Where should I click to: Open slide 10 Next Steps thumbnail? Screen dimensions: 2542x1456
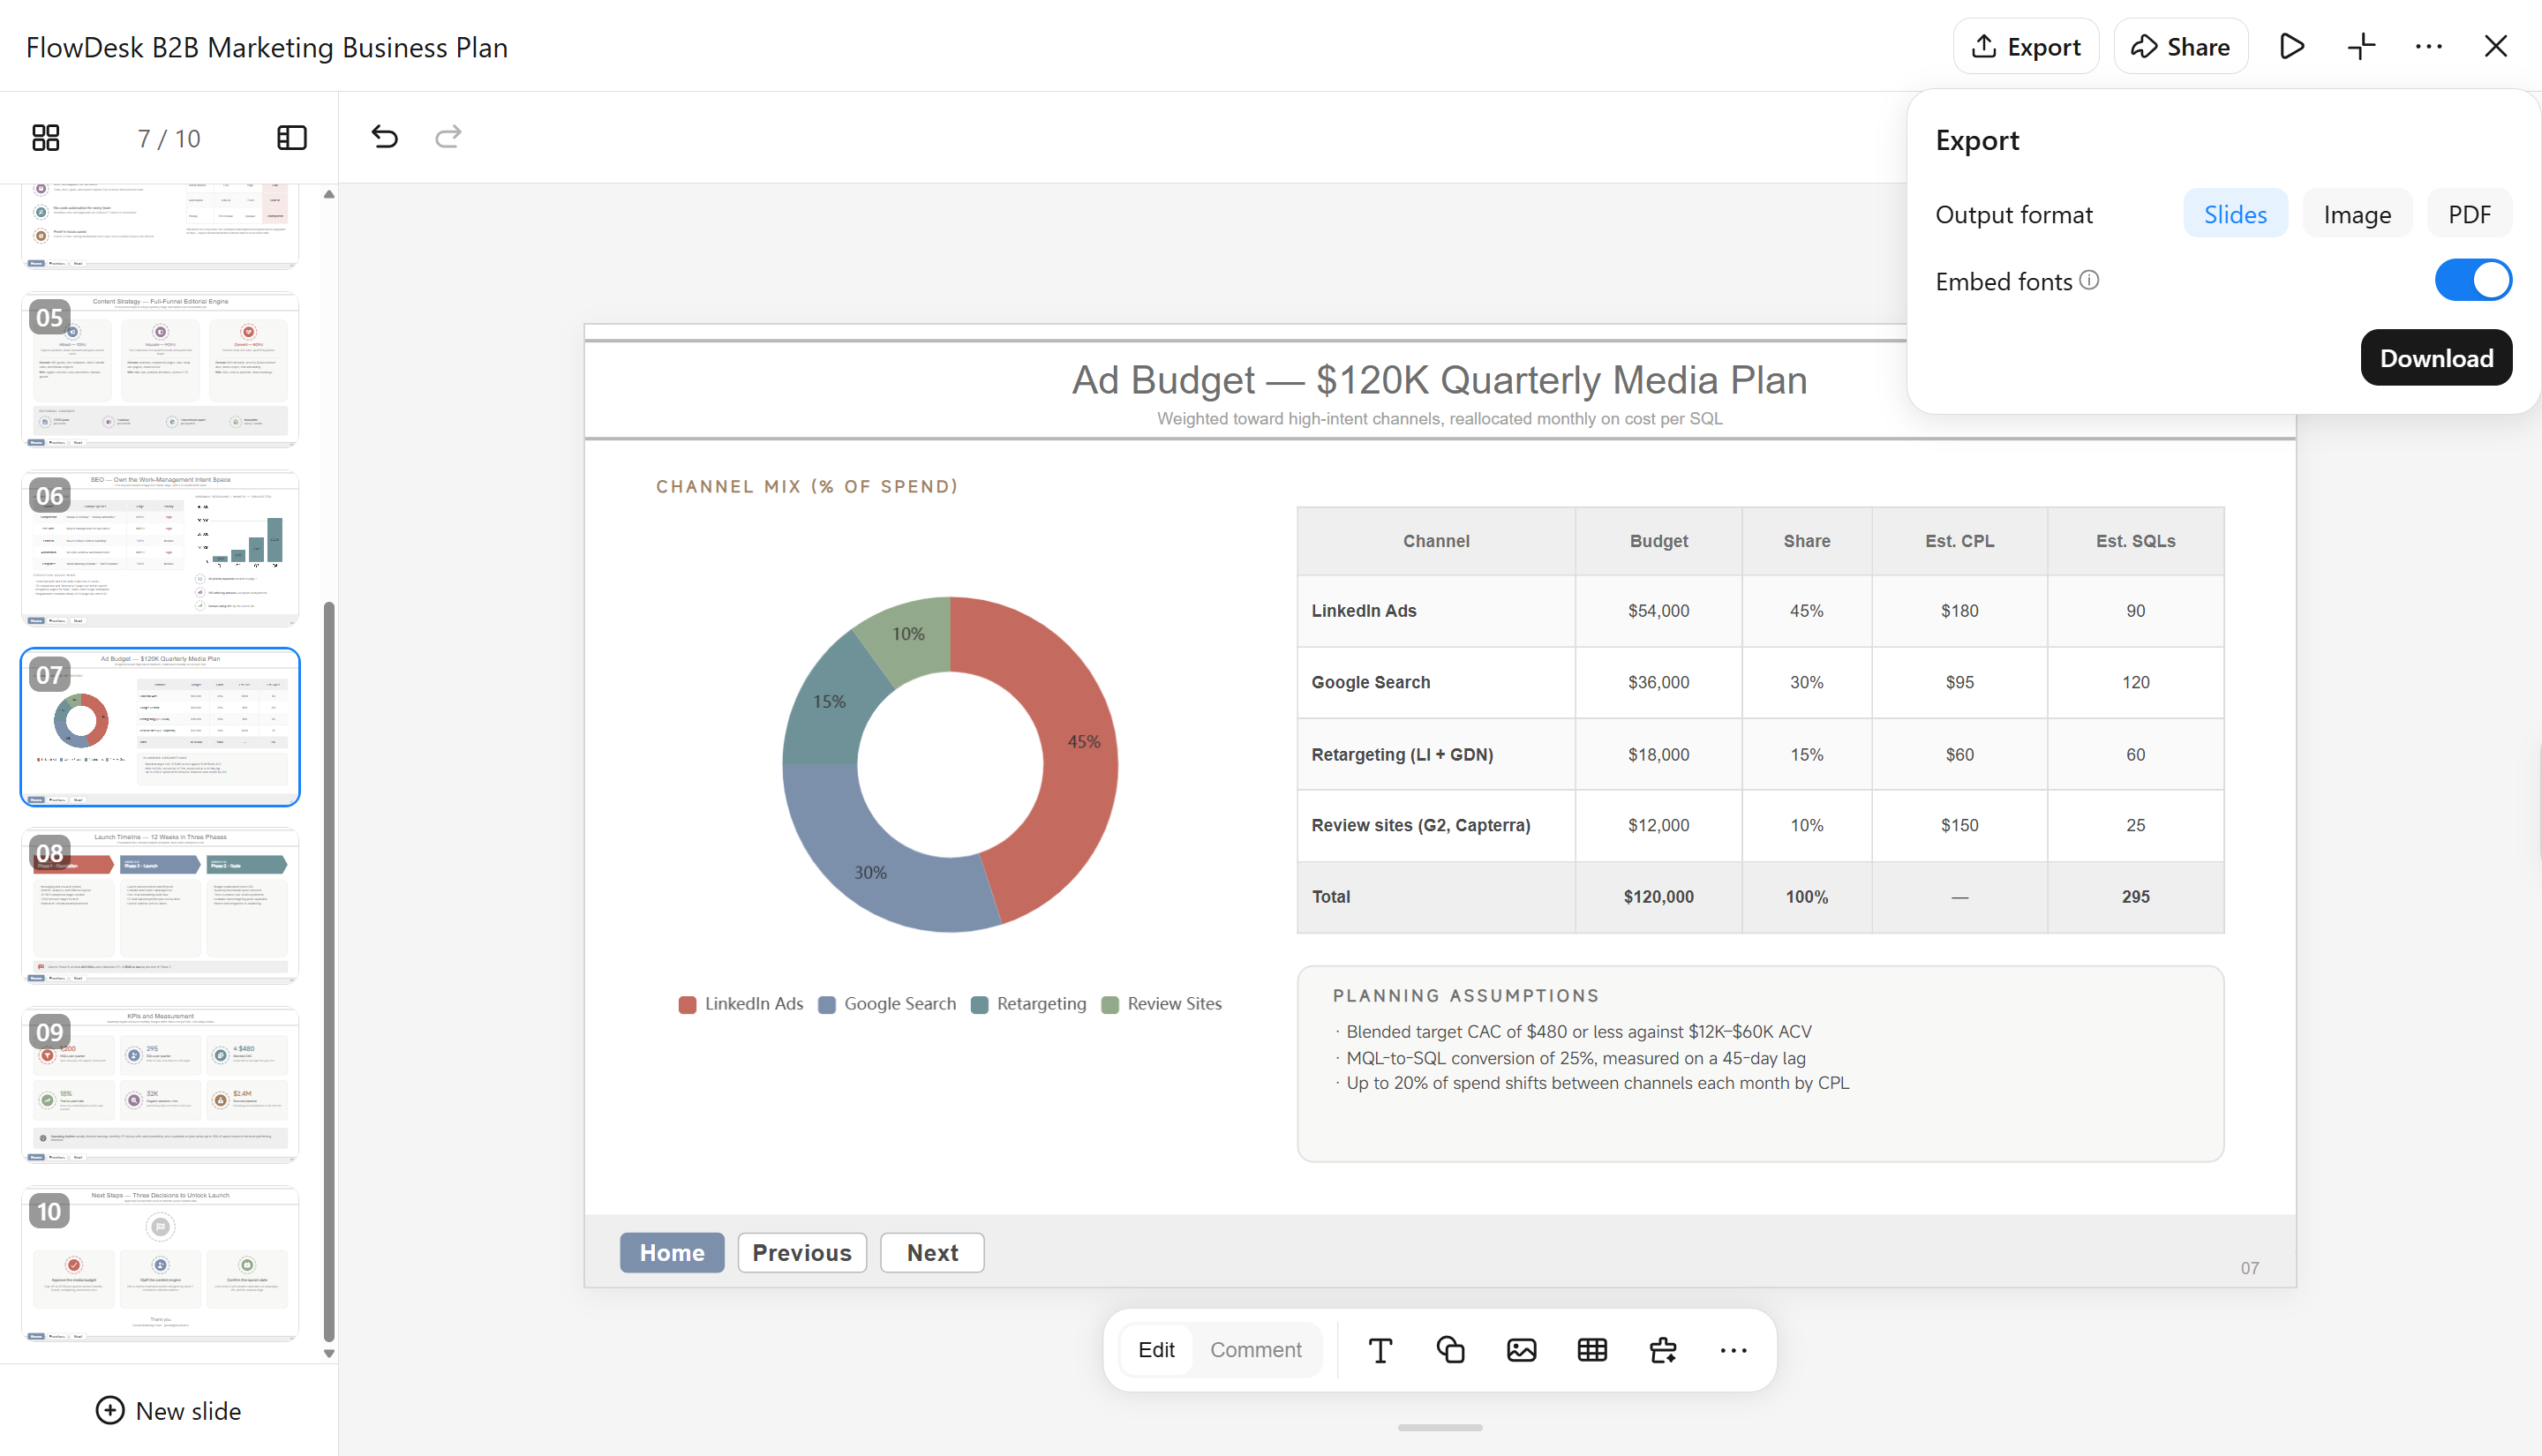click(x=160, y=1264)
